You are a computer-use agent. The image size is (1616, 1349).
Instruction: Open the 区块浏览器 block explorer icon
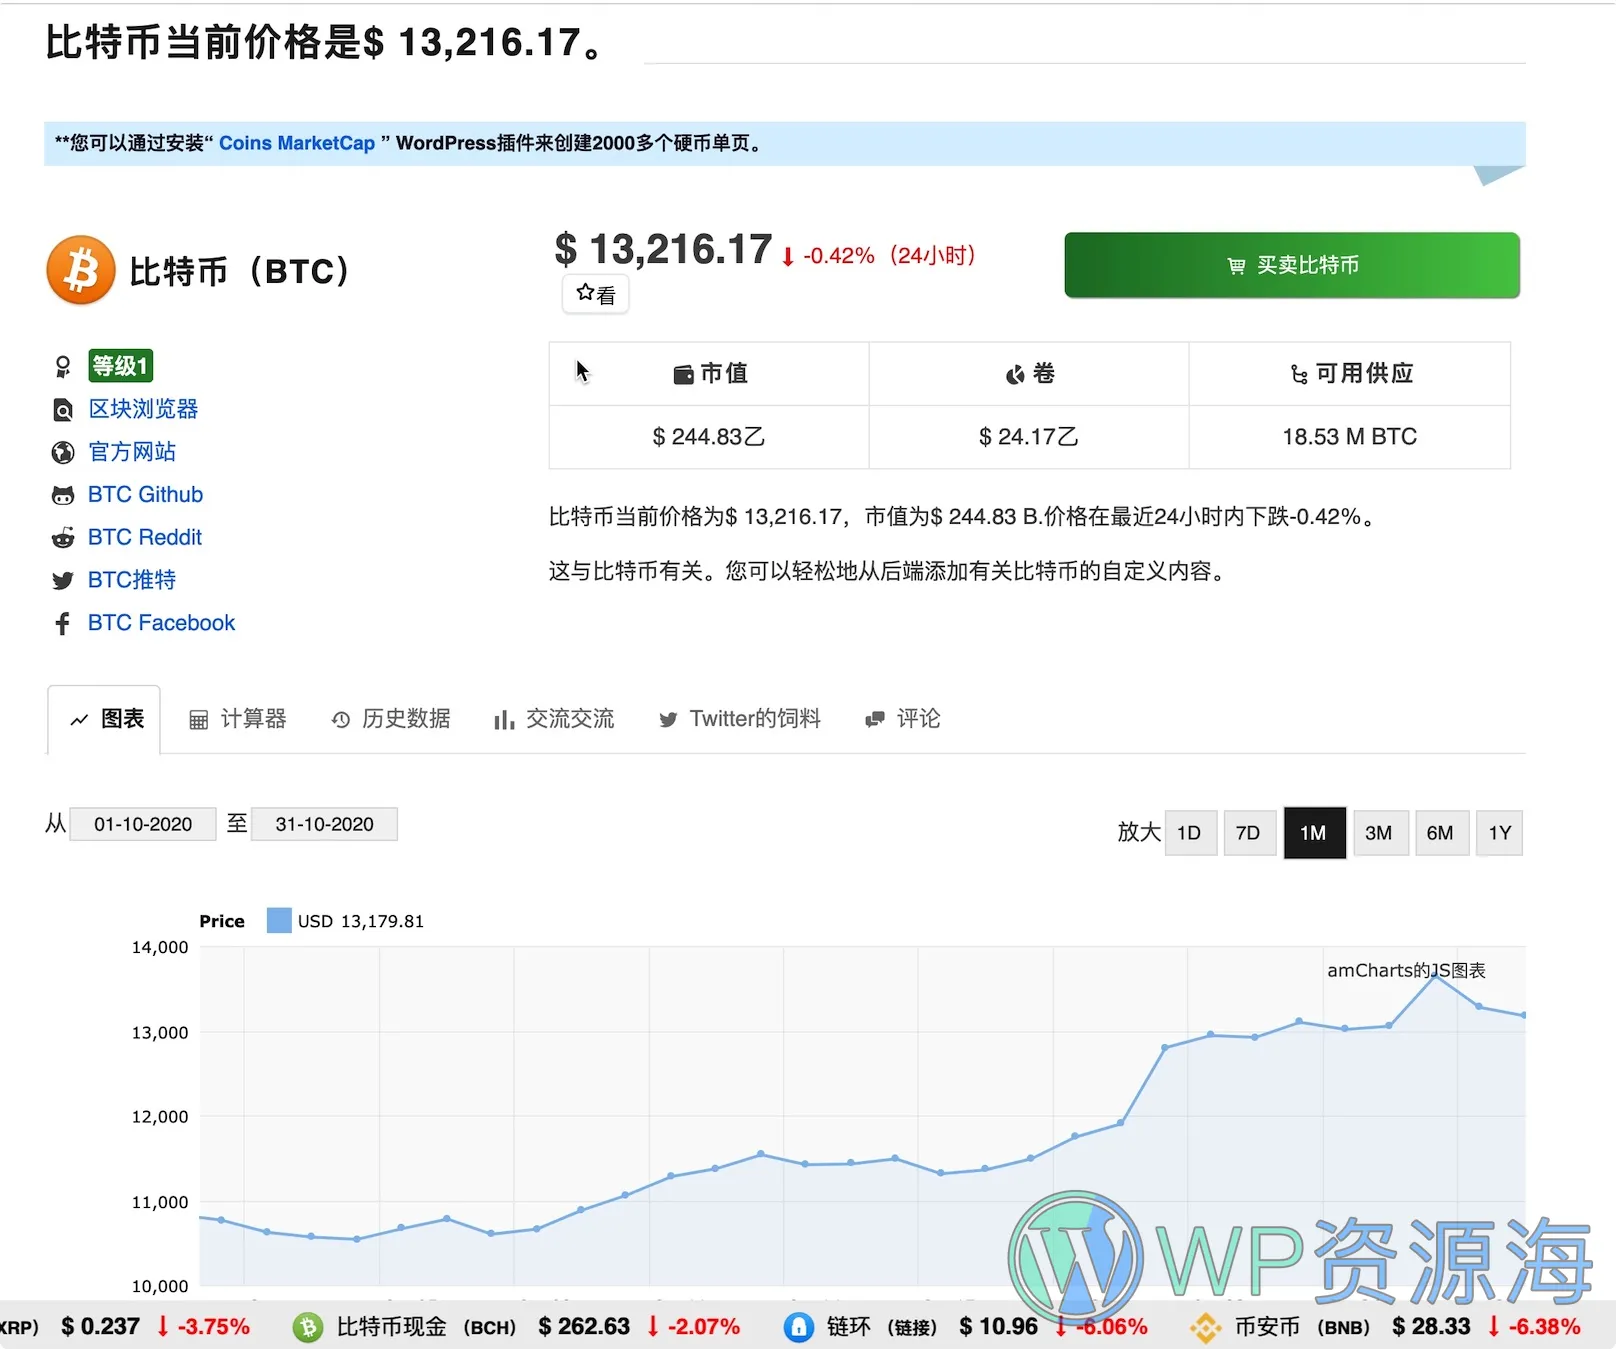(62, 409)
